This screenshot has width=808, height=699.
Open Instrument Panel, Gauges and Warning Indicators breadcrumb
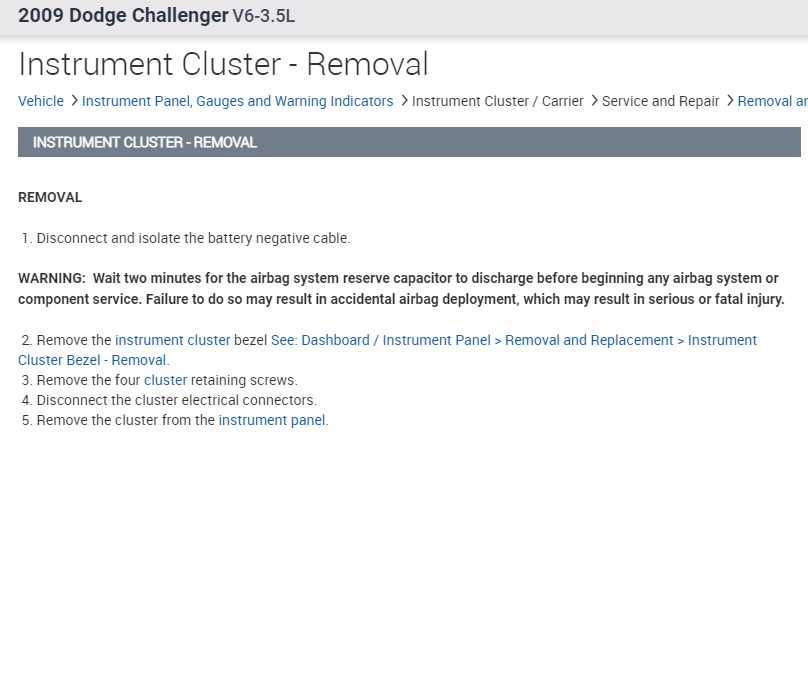coord(238,101)
